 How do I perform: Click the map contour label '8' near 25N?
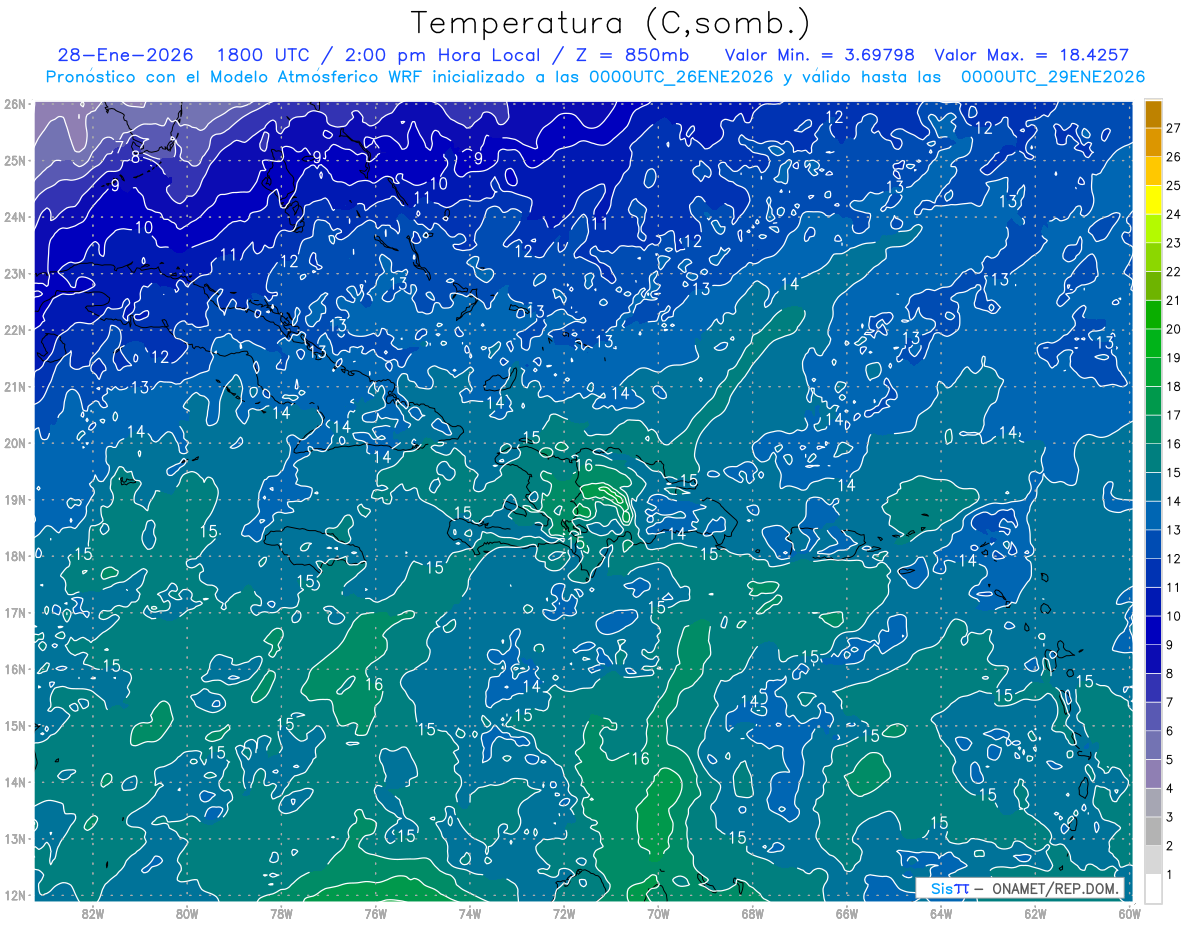[x=135, y=157]
